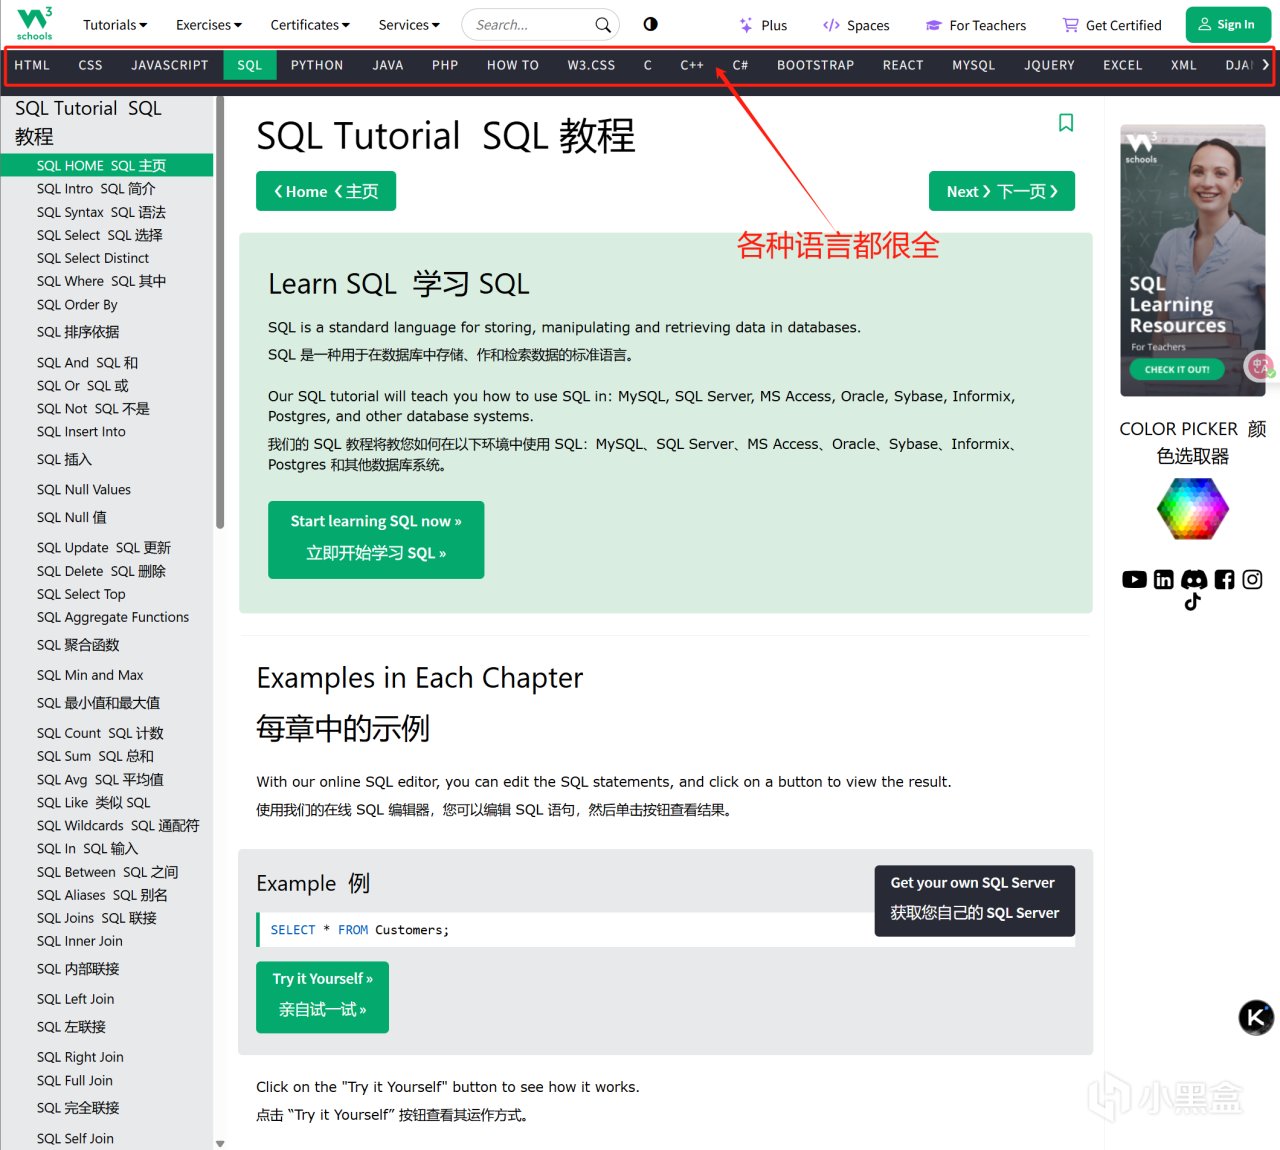Expand the Exercises dropdown menu
The height and width of the screenshot is (1150, 1280).
pos(209,25)
